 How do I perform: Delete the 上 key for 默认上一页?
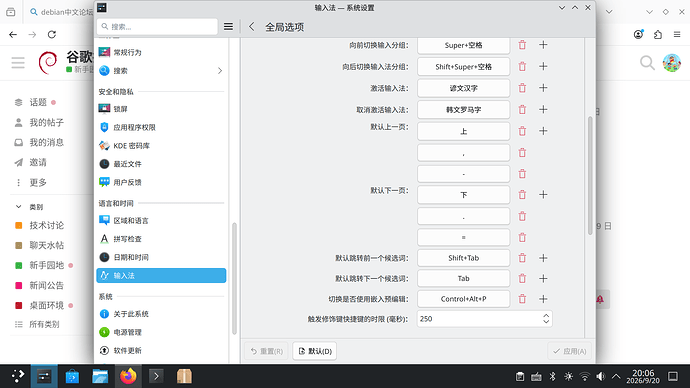(522, 131)
